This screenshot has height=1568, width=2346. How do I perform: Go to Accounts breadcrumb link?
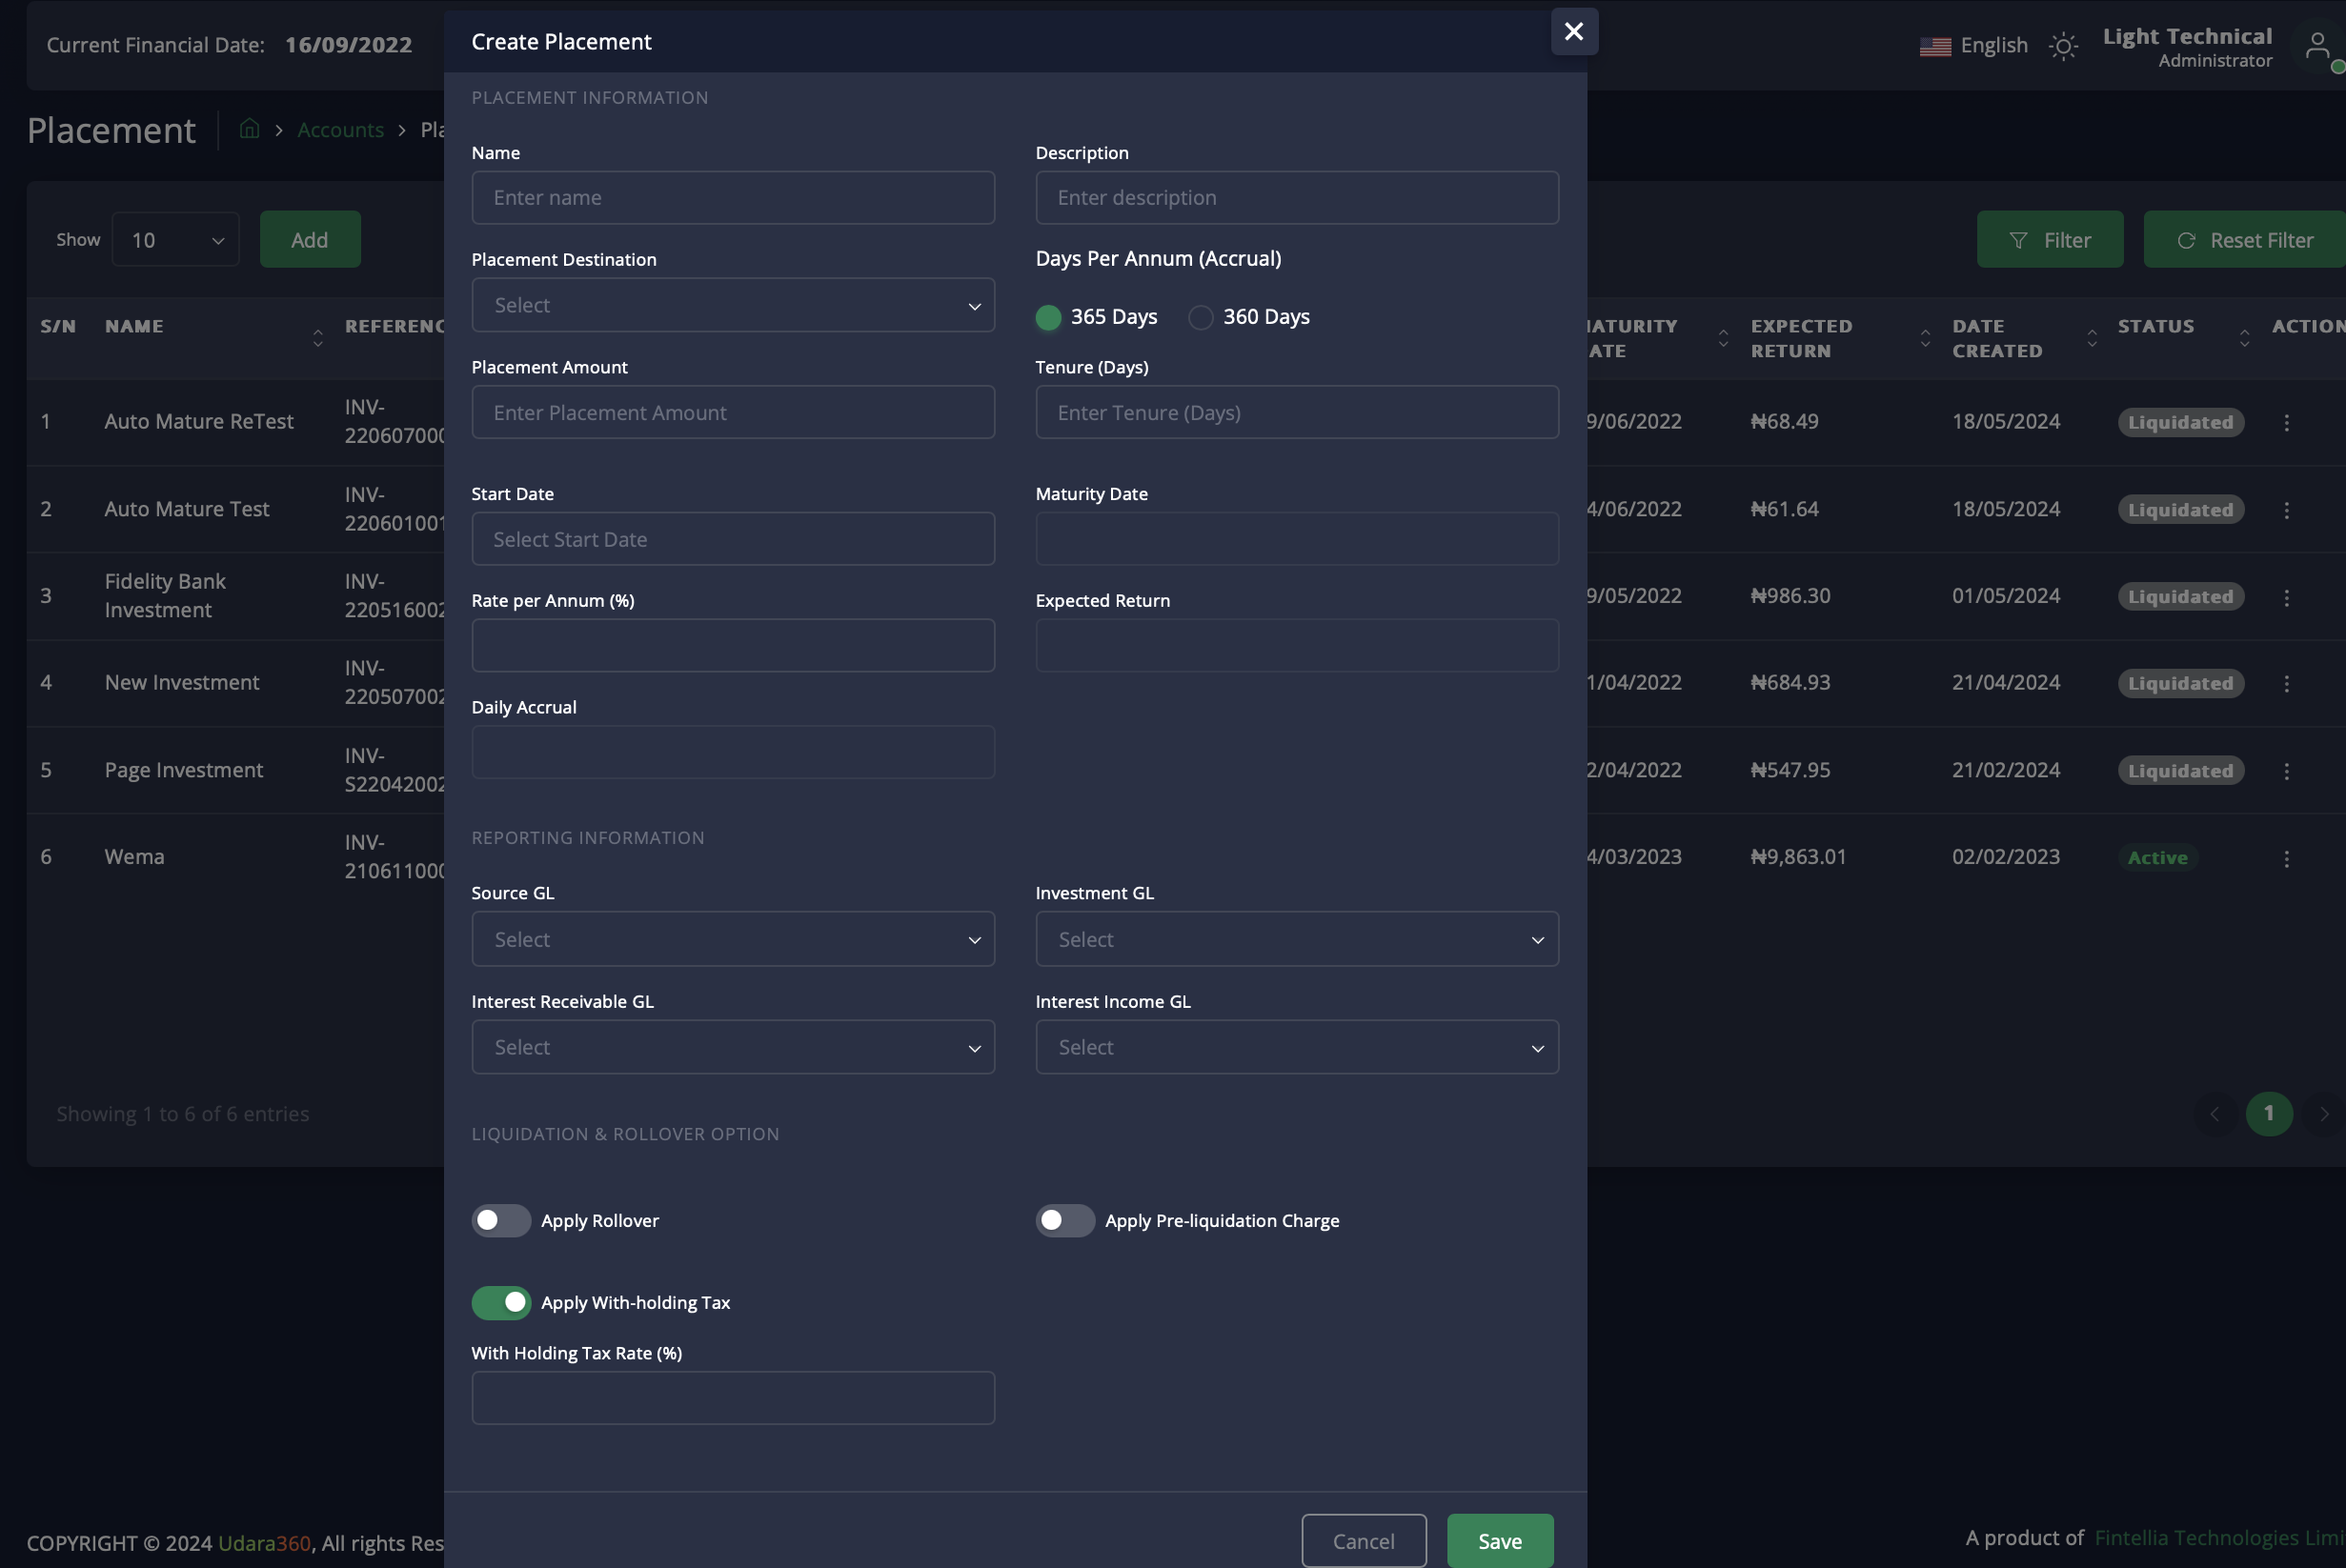(x=340, y=130)
